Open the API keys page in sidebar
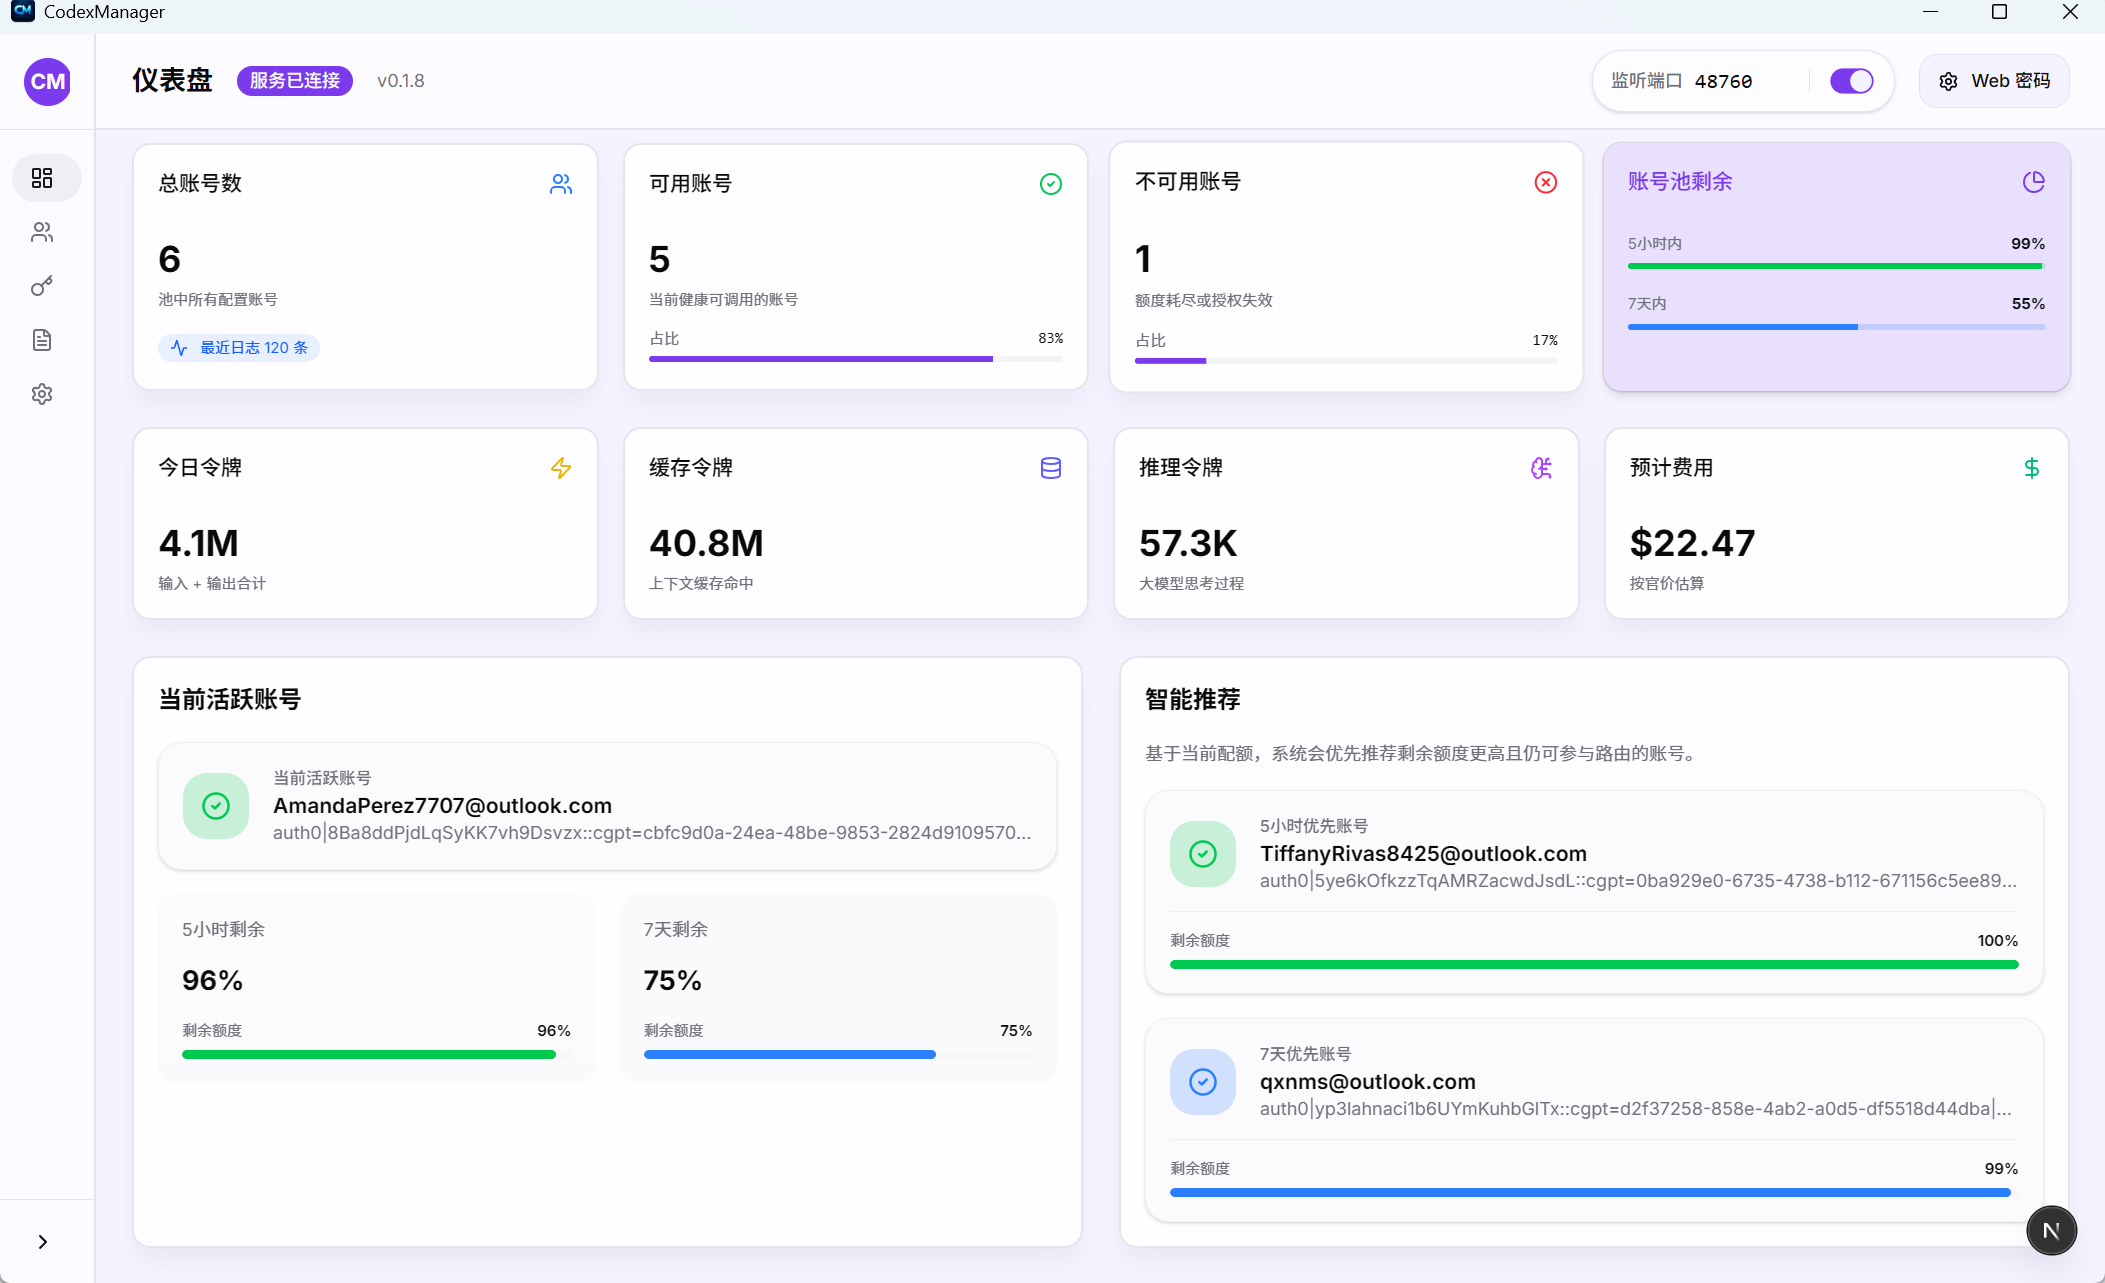This screenshot has width=2105, height=1283. [42, 286]
